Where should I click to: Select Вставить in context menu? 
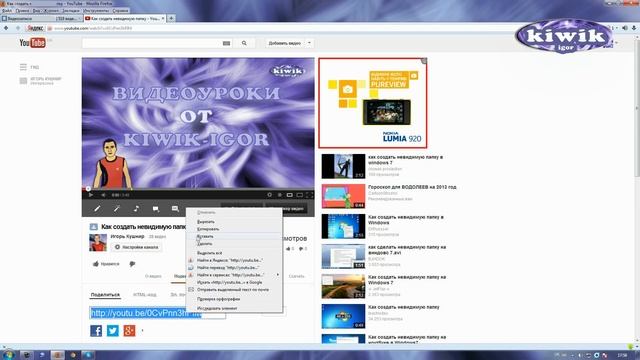click(234, 236)
